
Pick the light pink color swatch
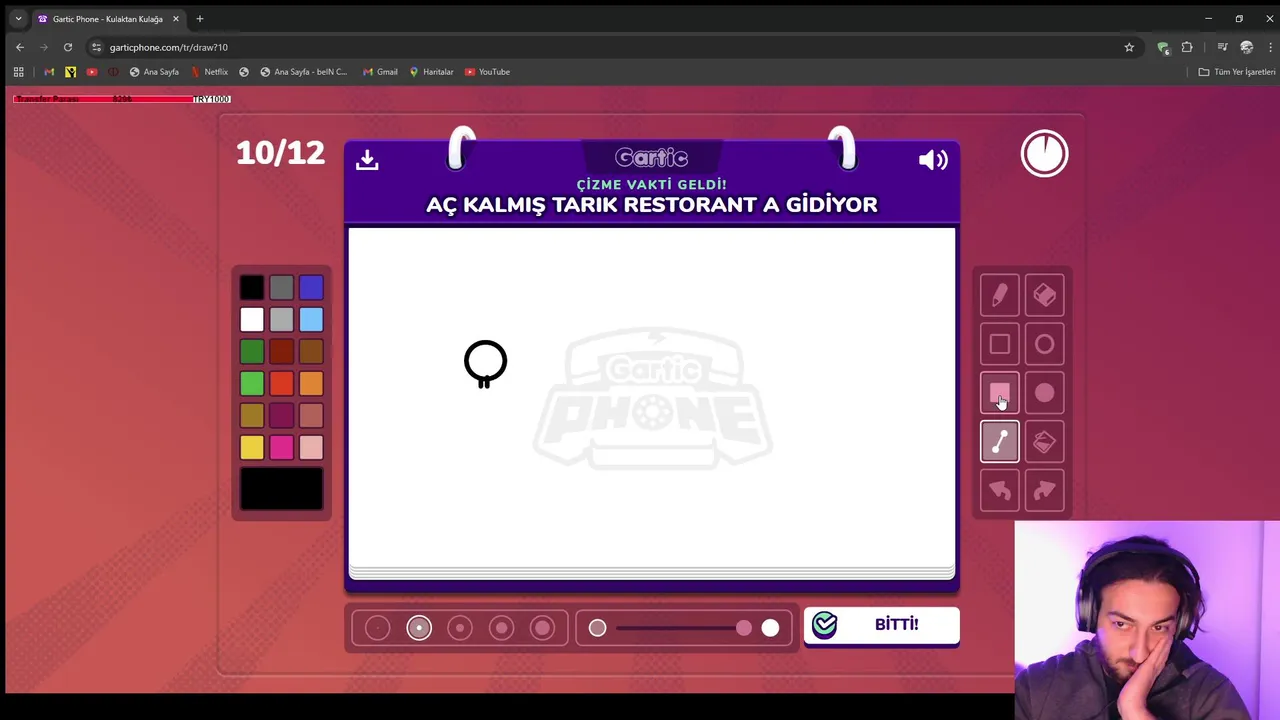click(x=311, y=448)
